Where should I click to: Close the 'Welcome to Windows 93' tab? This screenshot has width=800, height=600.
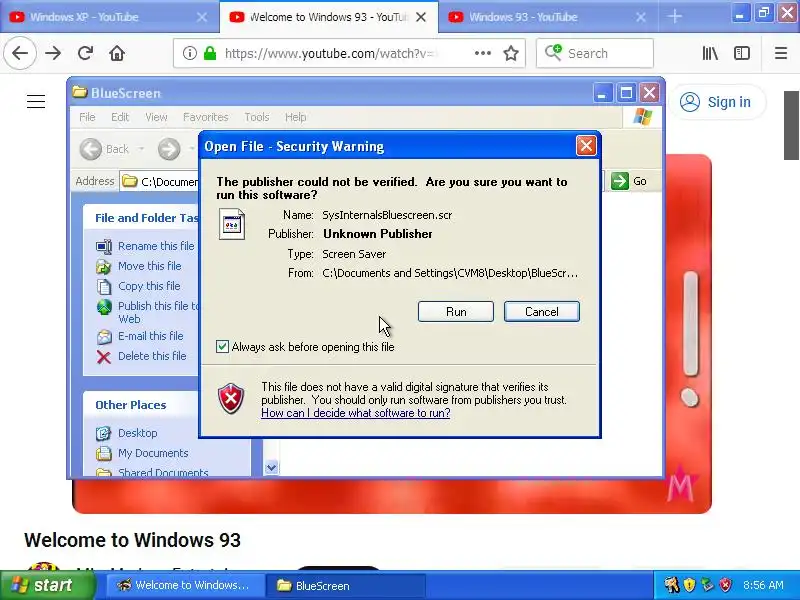coord(421,17)
